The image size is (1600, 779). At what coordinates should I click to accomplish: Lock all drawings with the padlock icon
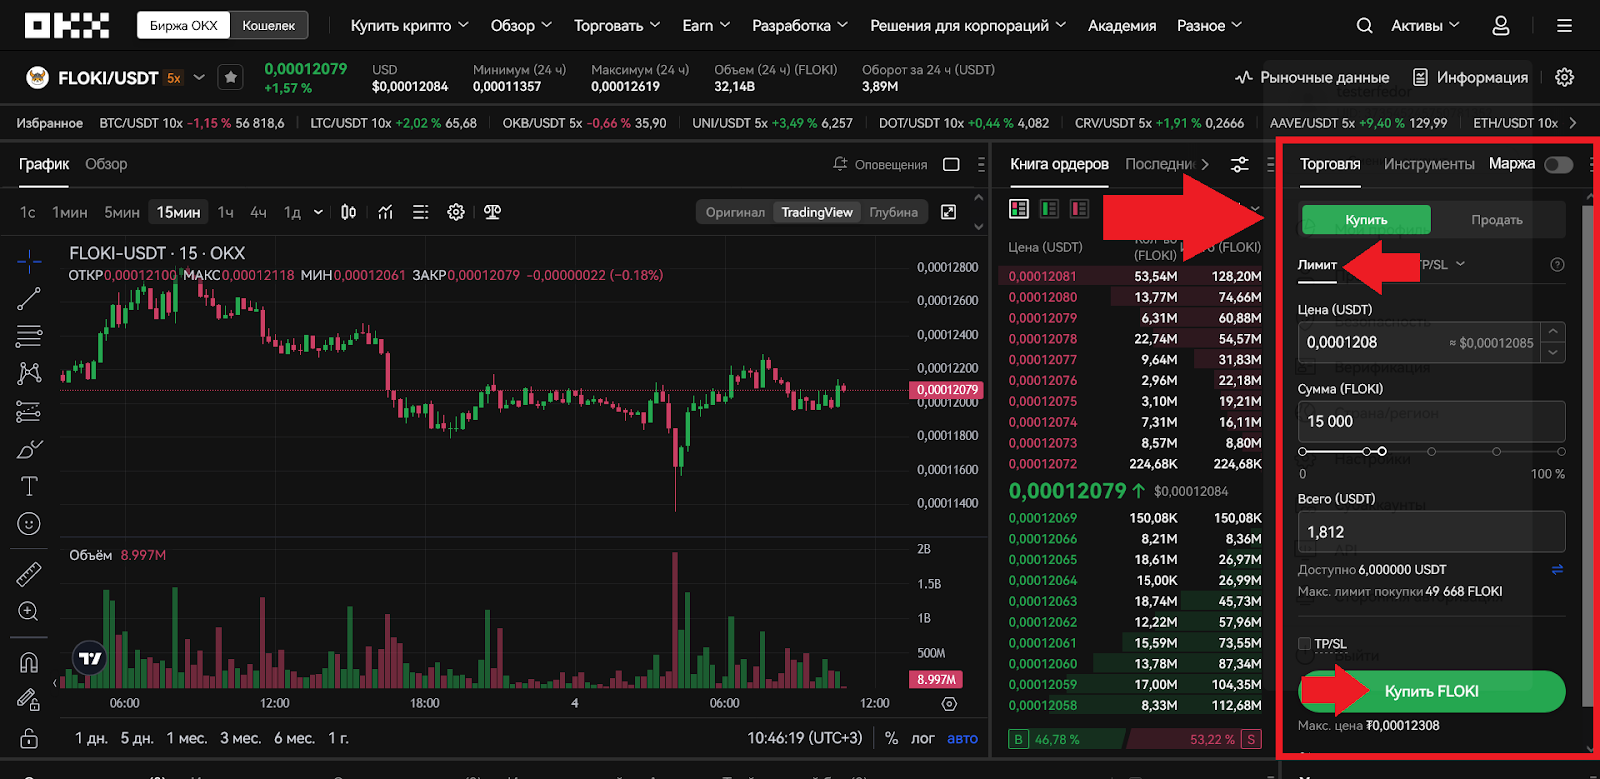click(x=29, y=738)
